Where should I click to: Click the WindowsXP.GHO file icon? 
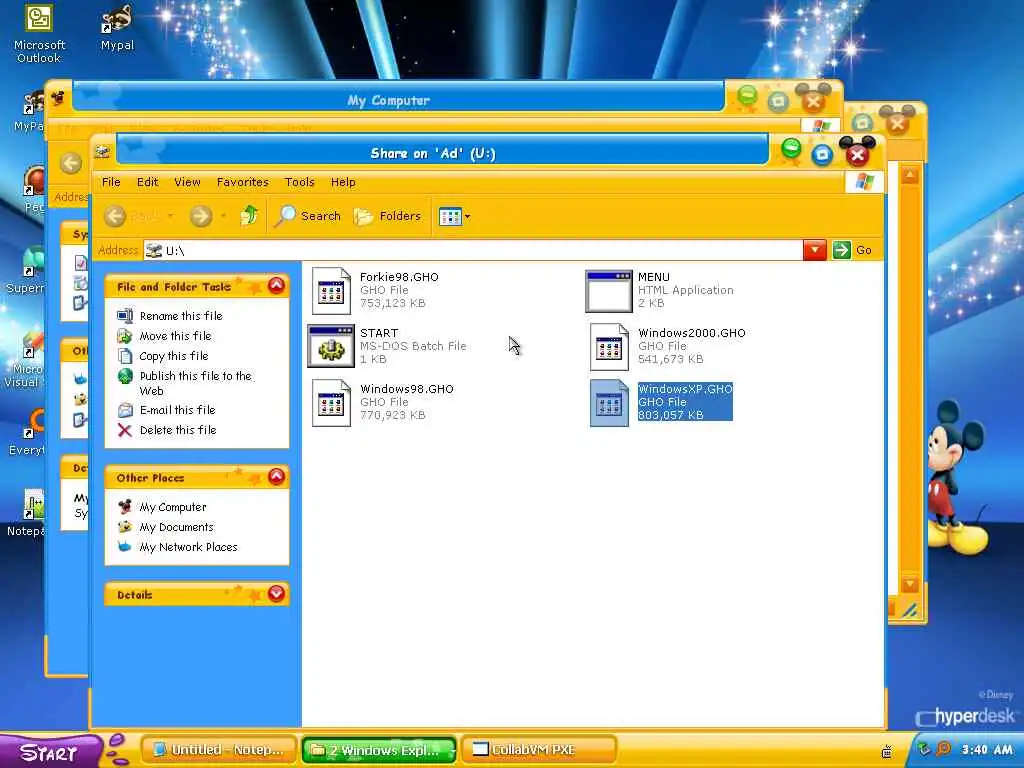pos(609,403)
